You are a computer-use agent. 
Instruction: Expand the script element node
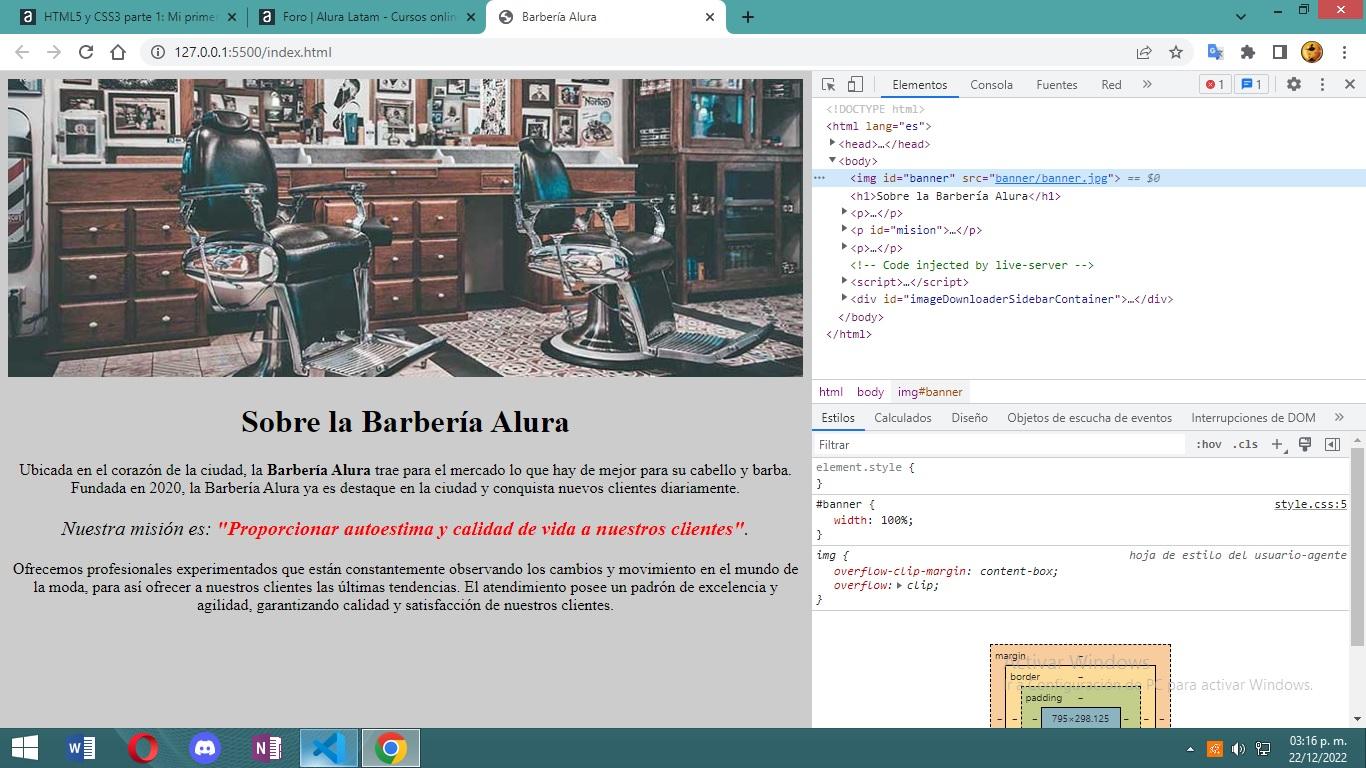pyautogui.click(x=845, y=281)
